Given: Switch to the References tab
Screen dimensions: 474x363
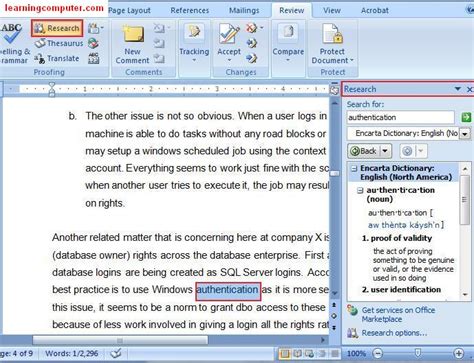Looking at the screenshot, I should point(190,10).
